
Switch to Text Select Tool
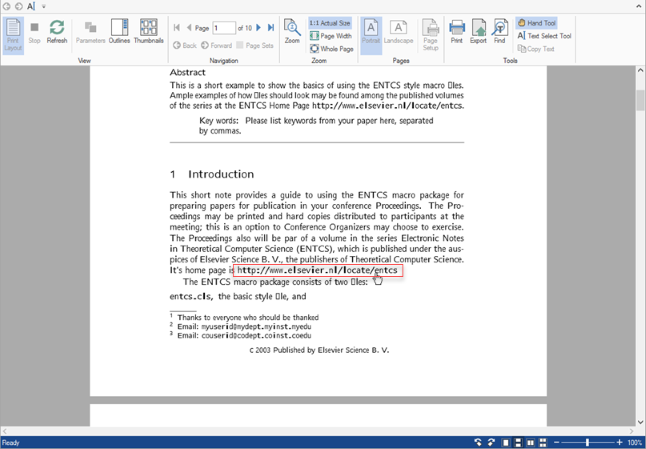coord(544,36)
